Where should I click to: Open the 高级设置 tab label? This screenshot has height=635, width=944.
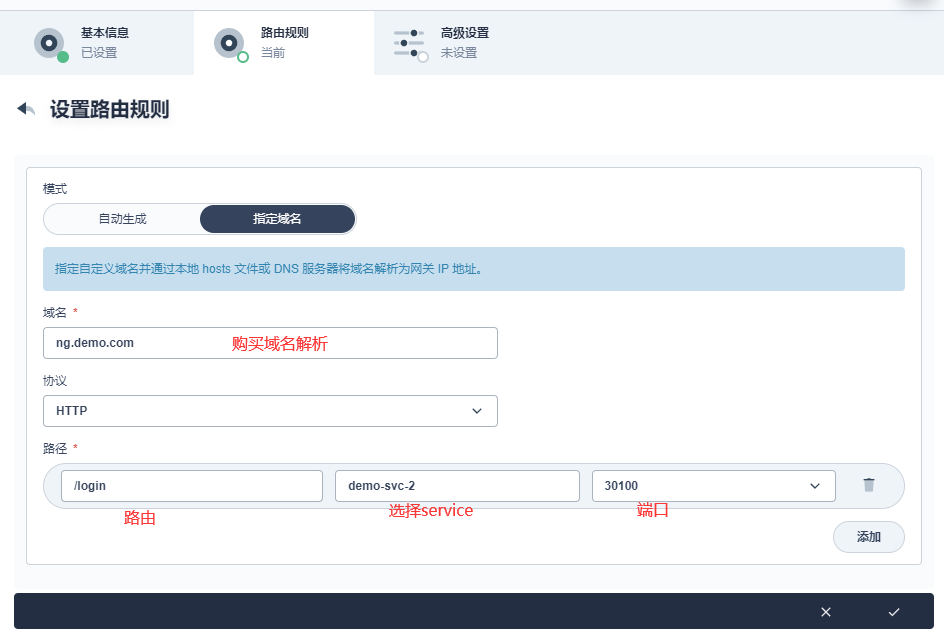pyautogui.click(x=465, y=33)
